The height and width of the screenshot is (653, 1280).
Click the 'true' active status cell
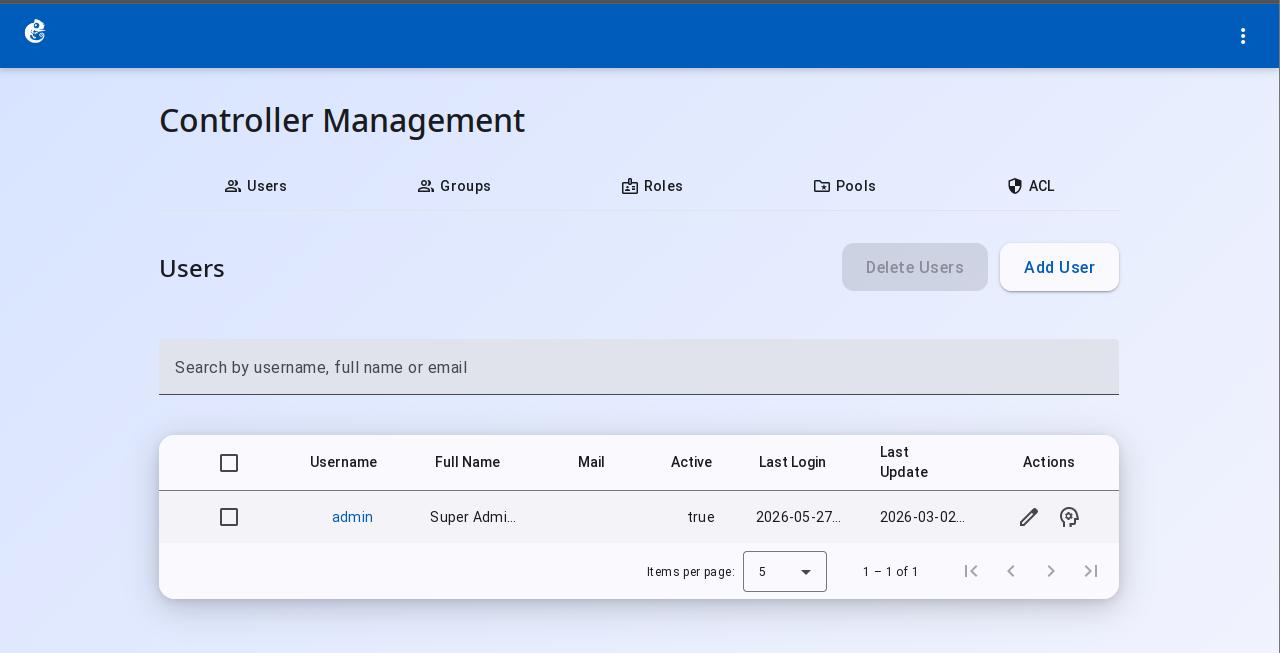click(701, 517)
